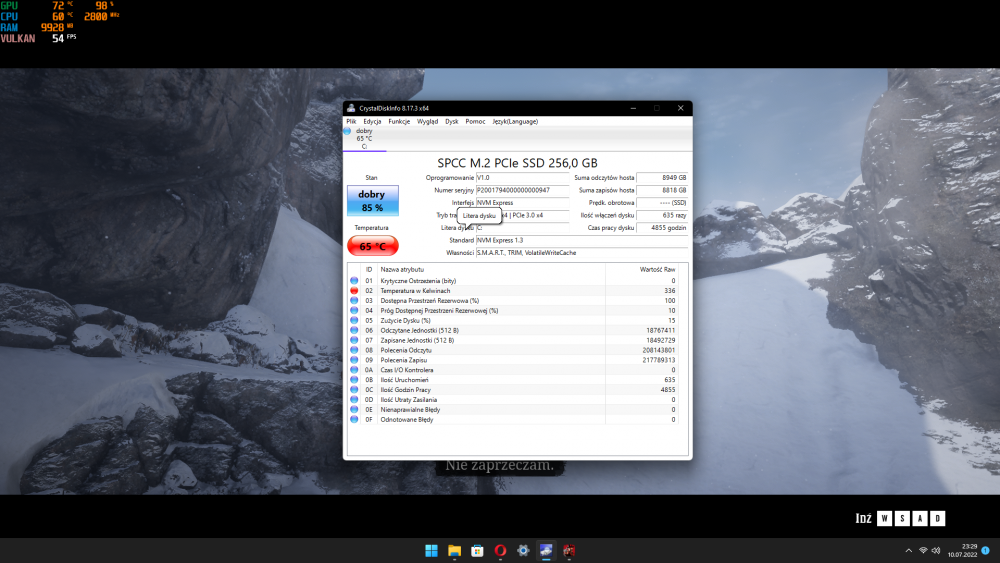The image size is (1000, 563).
Task: Click the serial number field
Action: 522,190
